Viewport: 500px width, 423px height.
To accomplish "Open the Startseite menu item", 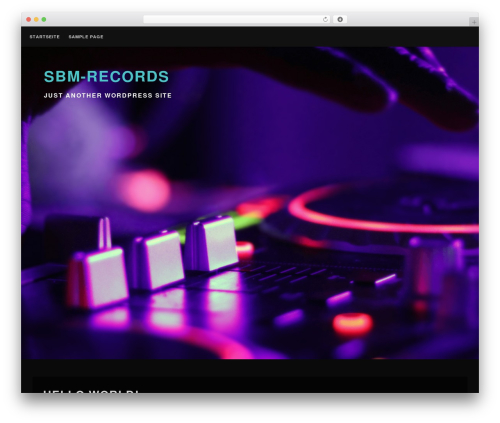I will (x=44, y=37).
